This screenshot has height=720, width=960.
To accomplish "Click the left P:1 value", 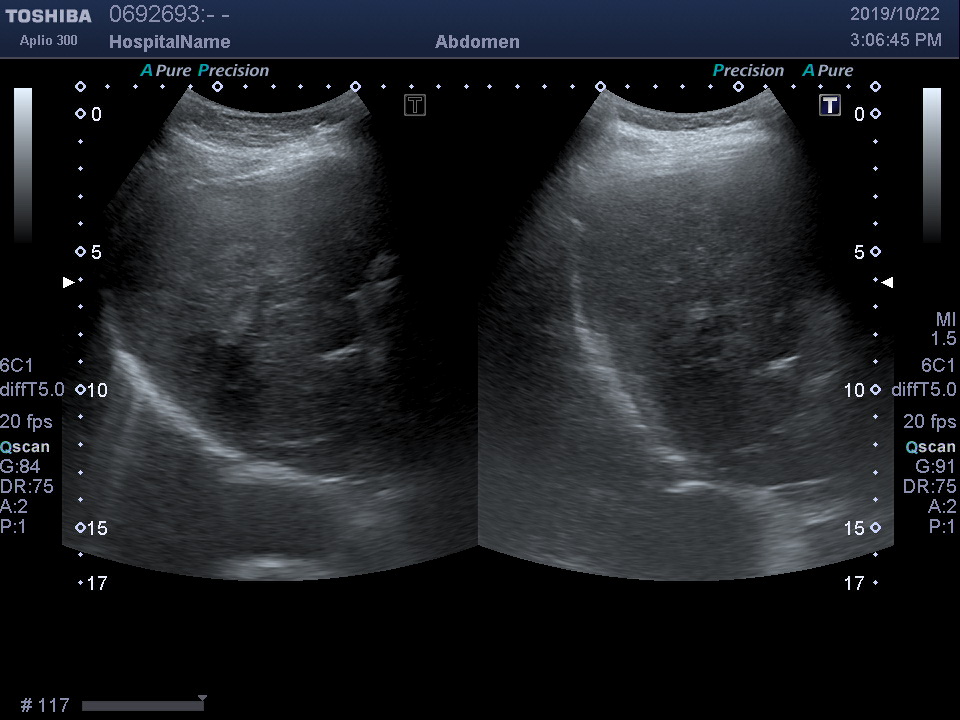I will pos(13,527).
